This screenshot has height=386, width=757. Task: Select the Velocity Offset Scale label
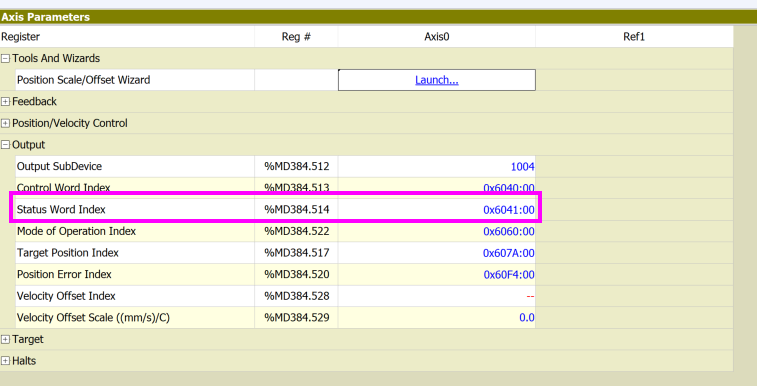[93, 317]
